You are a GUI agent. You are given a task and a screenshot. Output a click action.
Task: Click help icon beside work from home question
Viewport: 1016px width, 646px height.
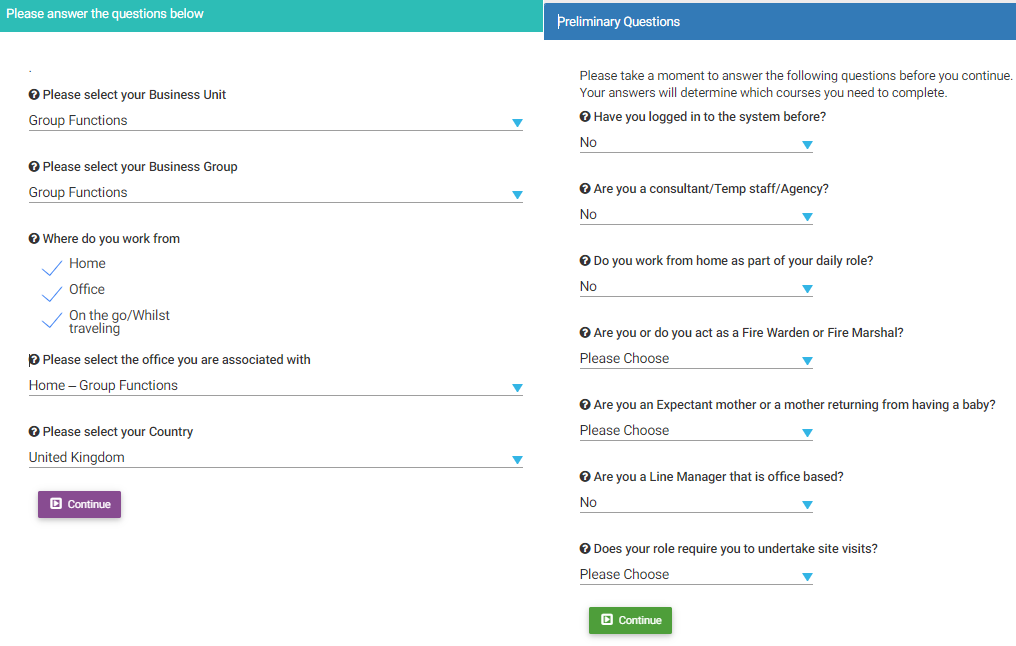tap(585, 260)
